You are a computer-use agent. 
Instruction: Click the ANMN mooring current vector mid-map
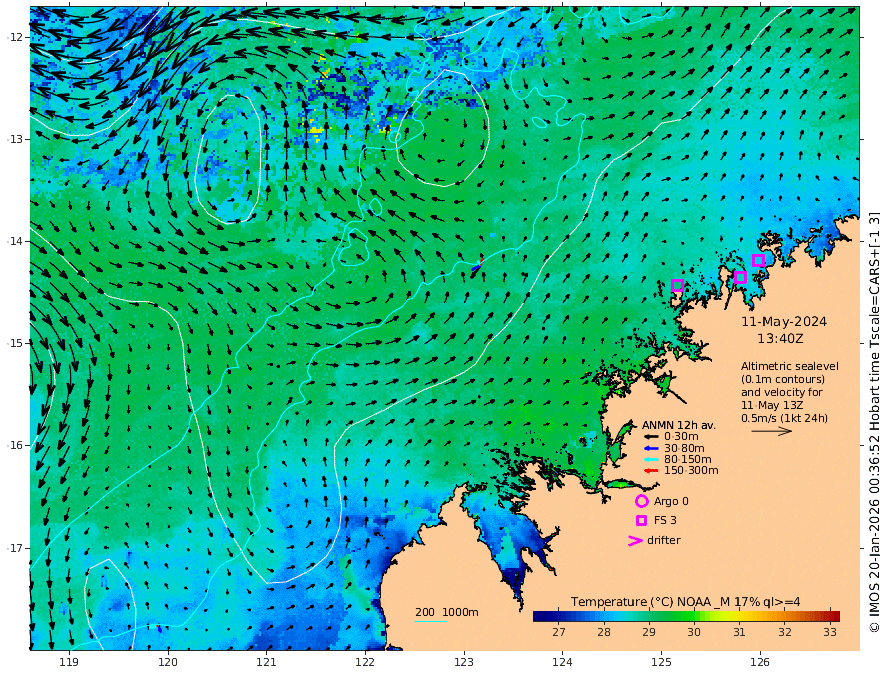click(476, 267)
